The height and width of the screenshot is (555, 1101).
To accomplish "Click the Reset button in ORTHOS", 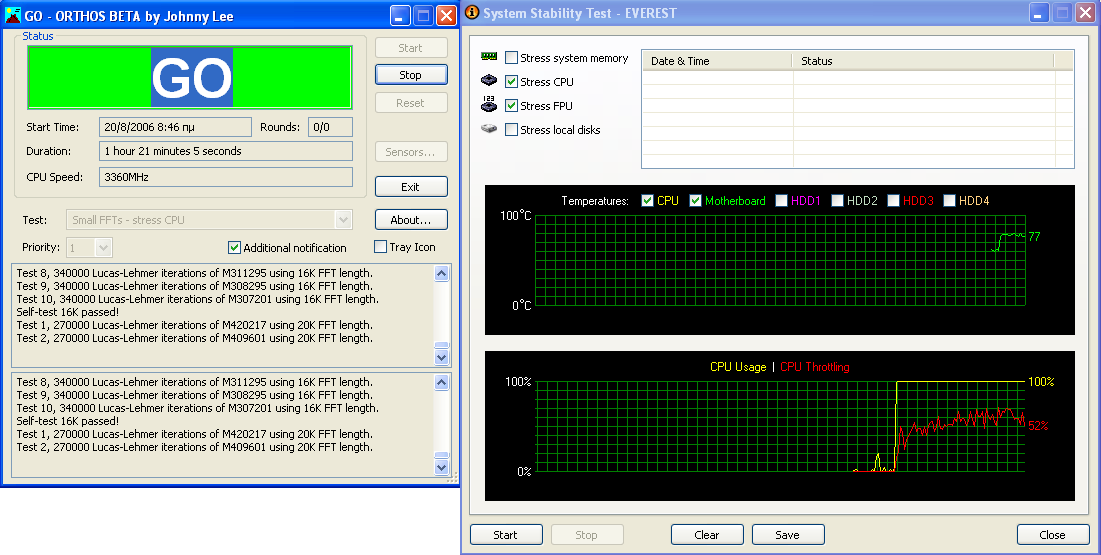I will [x=411, y=103].
